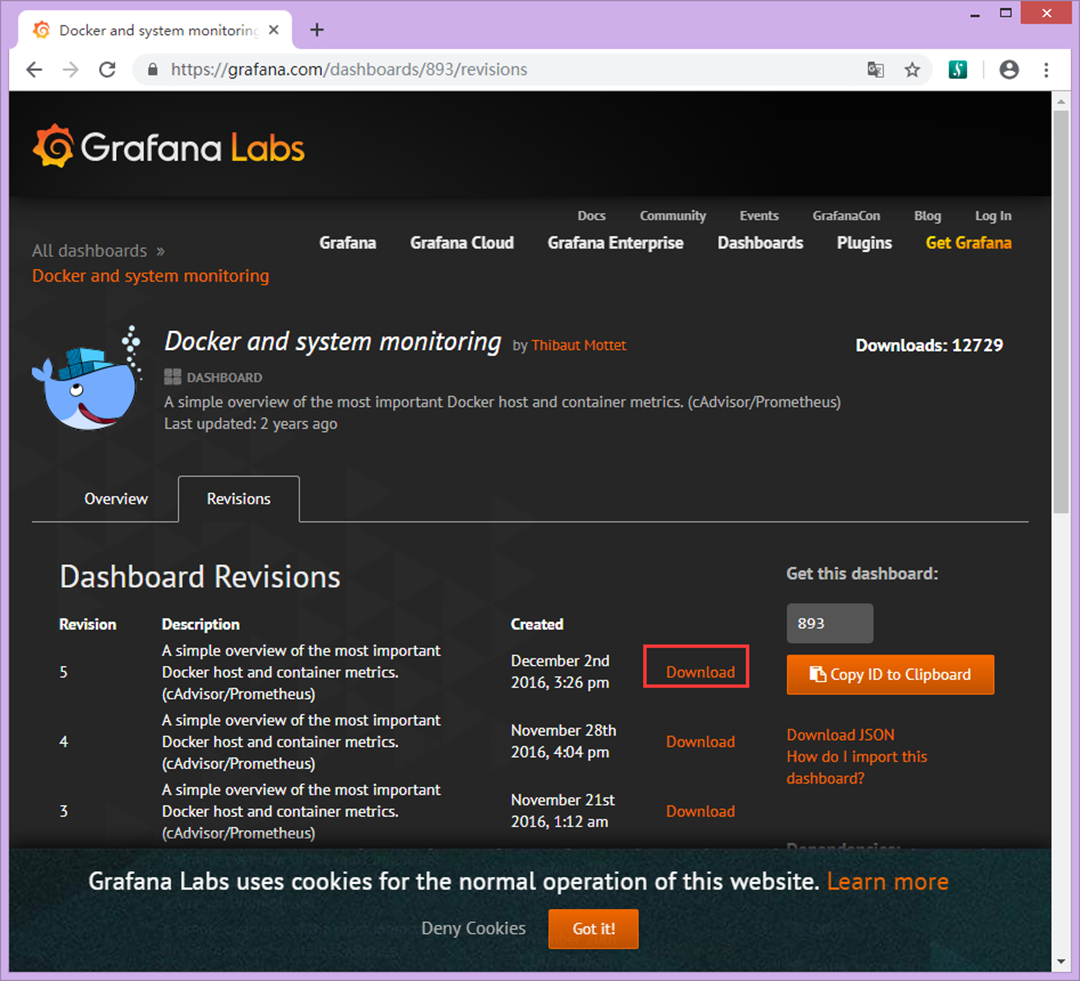Download revision 4
The width and height of the screenshot is (1080, 981).
[700, 741]
